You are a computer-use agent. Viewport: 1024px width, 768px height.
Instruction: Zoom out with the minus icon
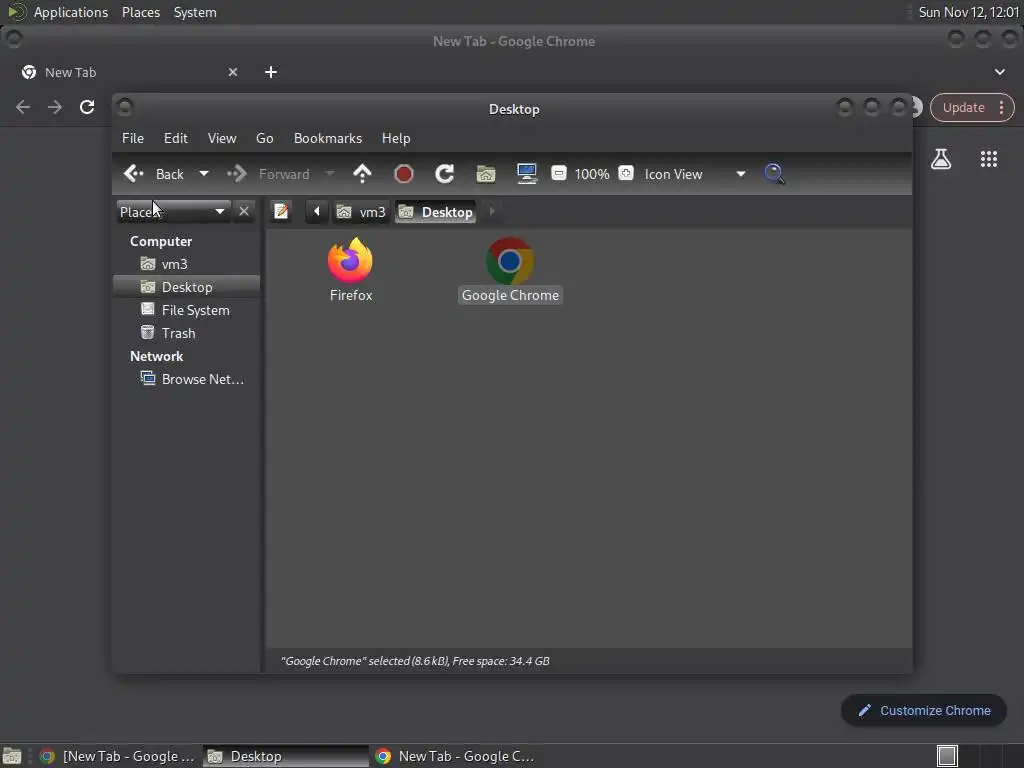point(558,173)
